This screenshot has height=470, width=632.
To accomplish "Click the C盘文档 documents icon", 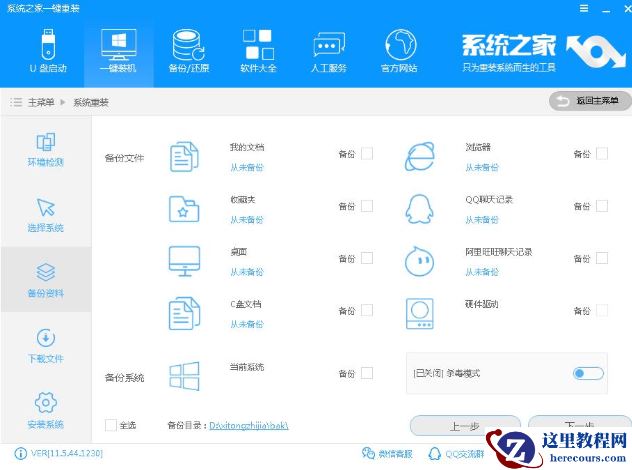I will [x=184, y=313].
